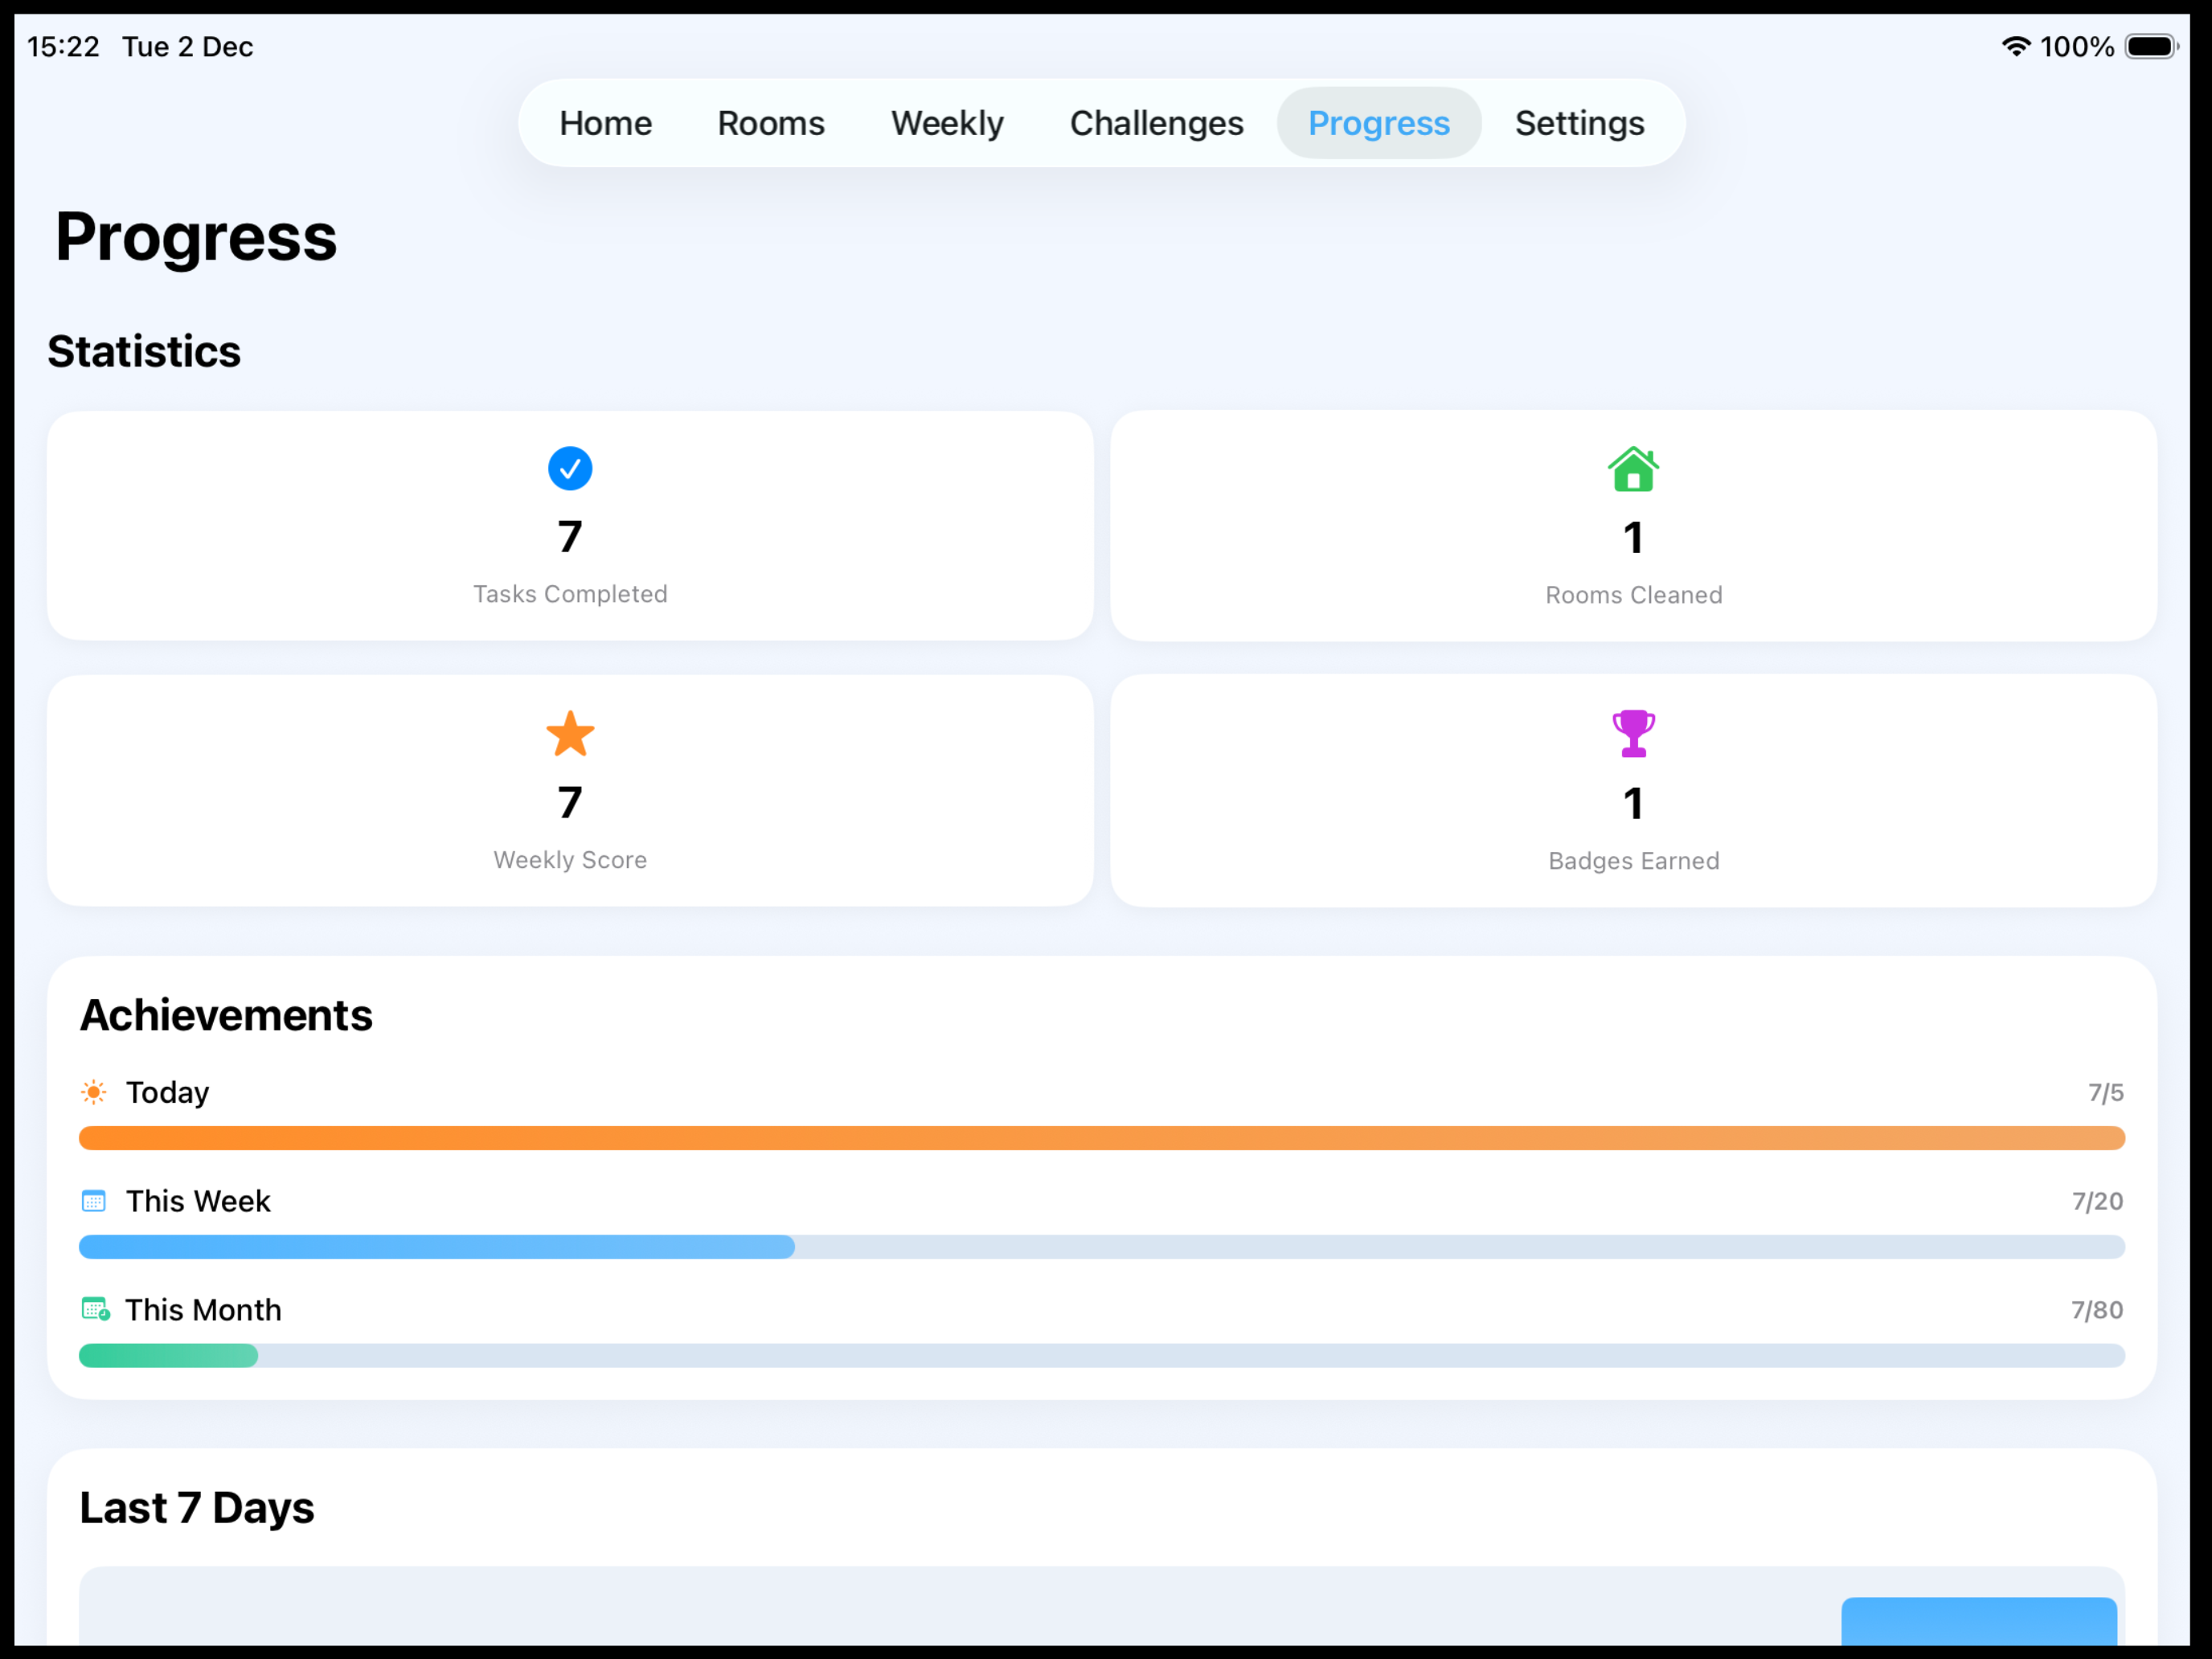
Task: Click the Last 7 Days heading
Action: tap(197, 1508)
